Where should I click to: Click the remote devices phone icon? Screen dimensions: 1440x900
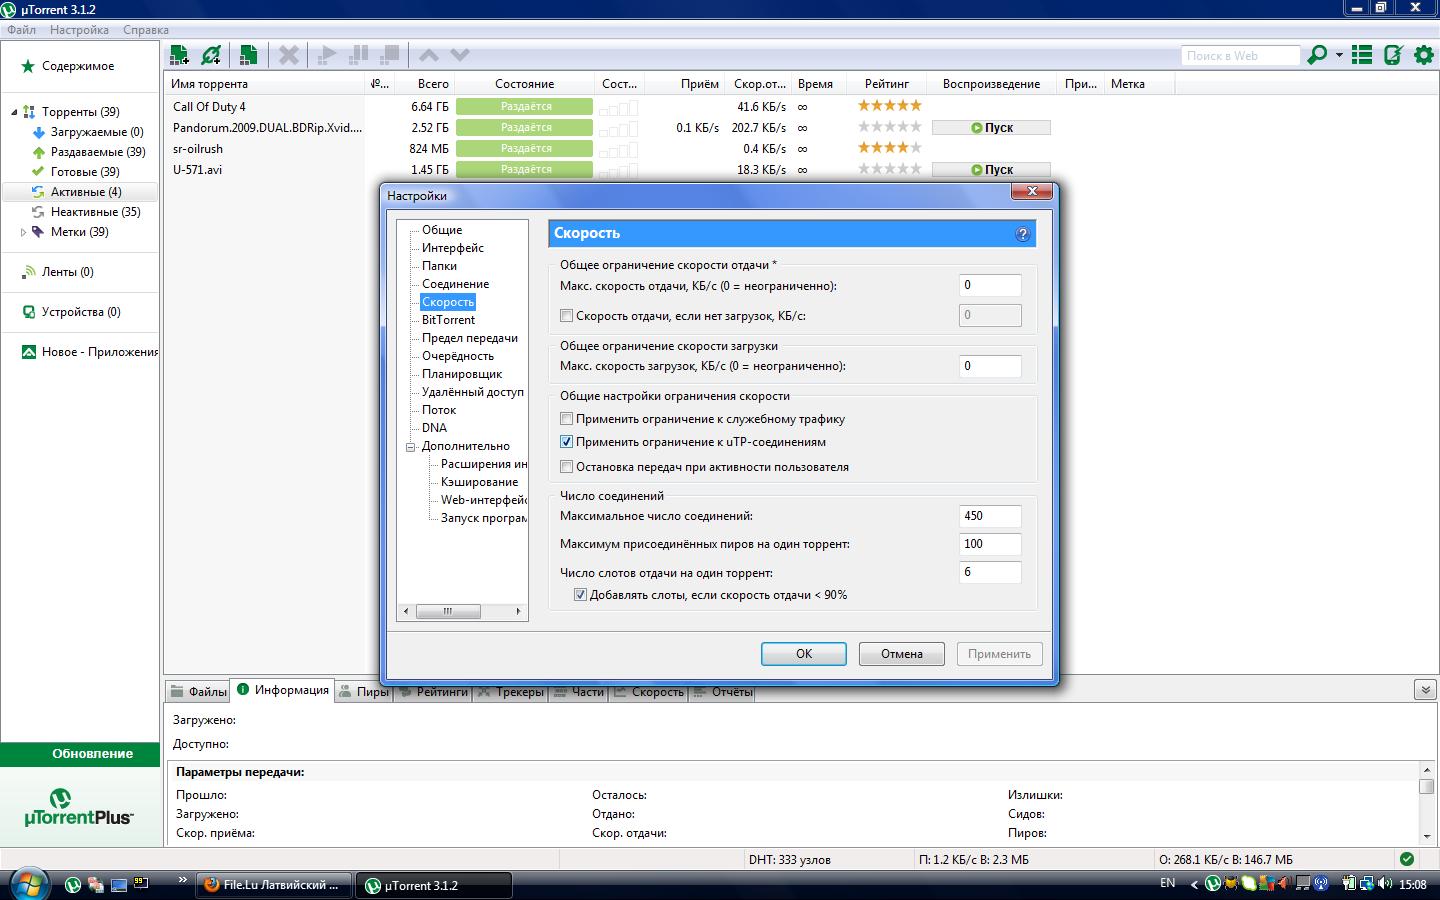click(x=1393, y=55)
